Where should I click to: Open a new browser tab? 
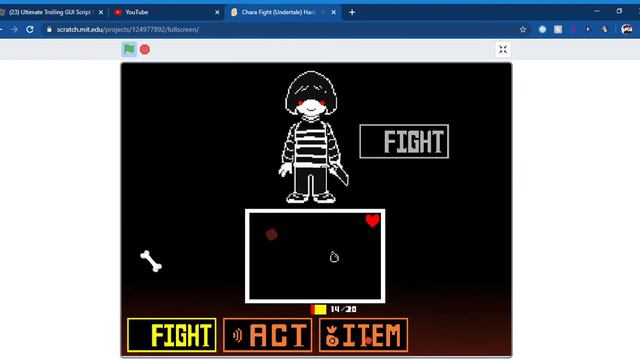coord(352,12)
